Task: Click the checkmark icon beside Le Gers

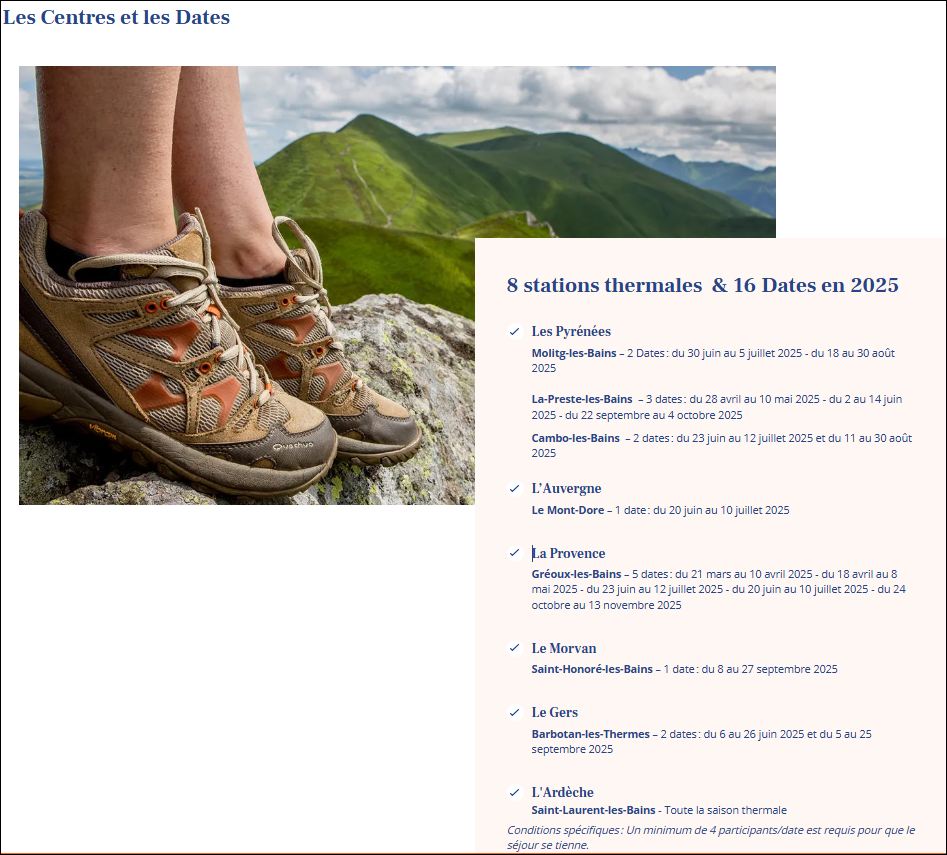Action: pyautogui.click(x=515, y=712)
